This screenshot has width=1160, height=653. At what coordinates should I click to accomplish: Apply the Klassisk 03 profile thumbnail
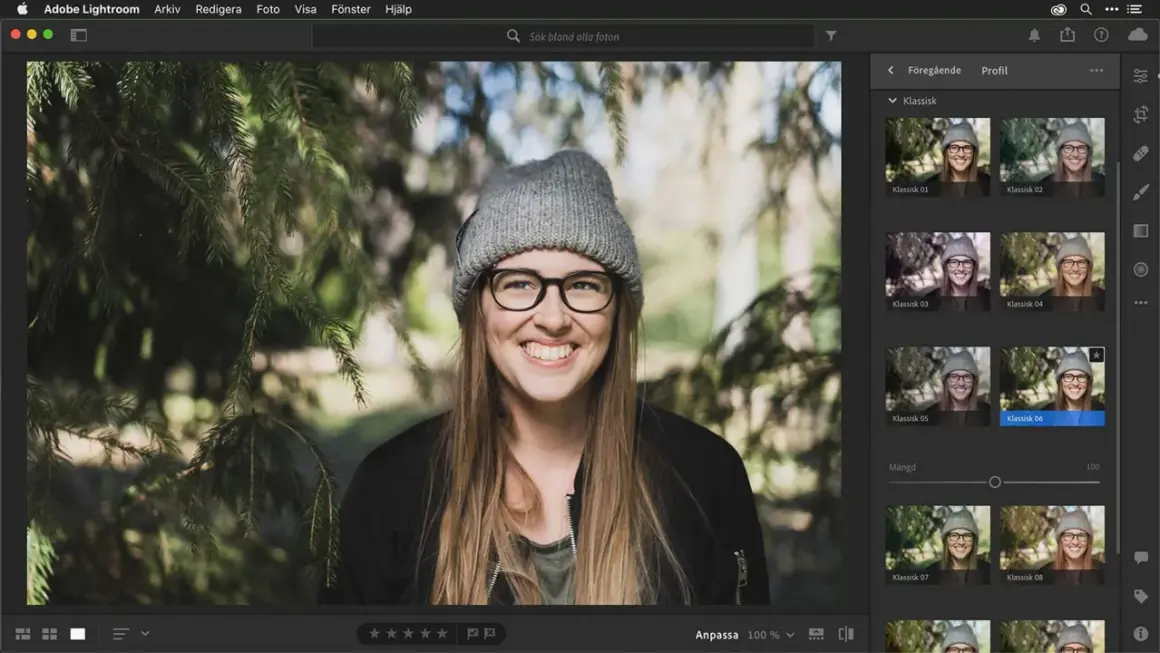[937, 271]
